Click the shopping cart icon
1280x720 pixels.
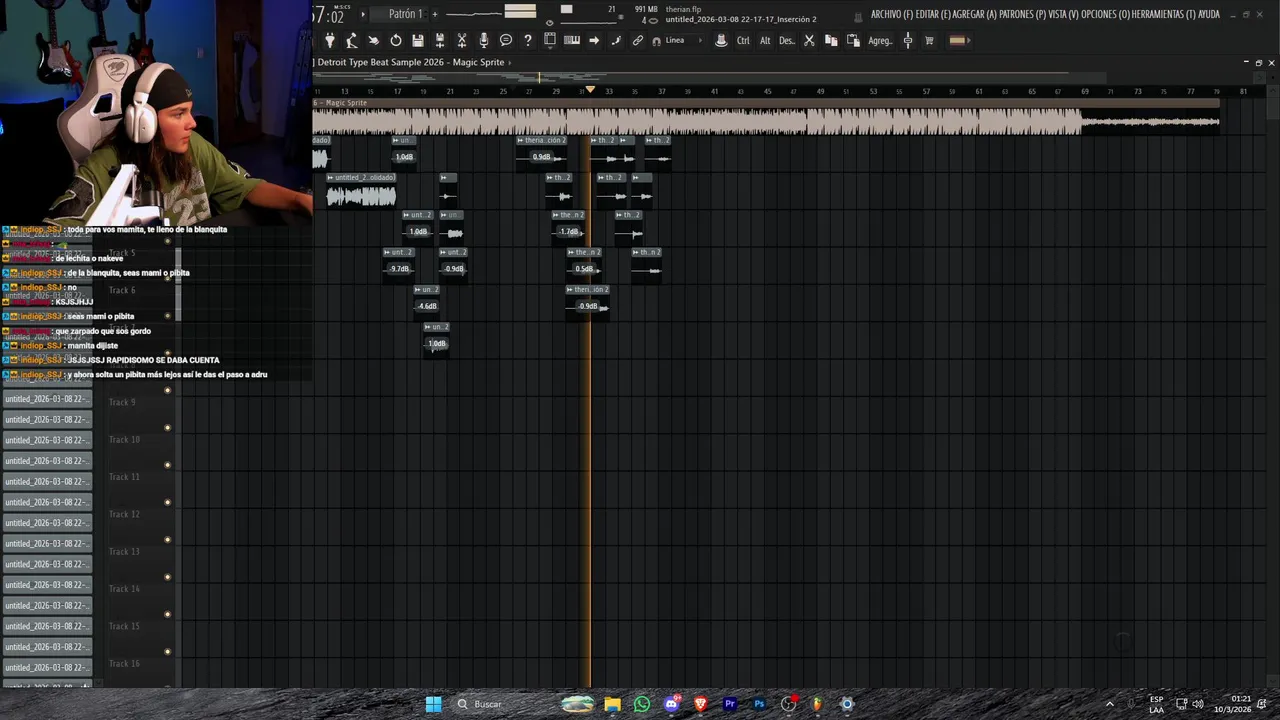tap(929, 40)
